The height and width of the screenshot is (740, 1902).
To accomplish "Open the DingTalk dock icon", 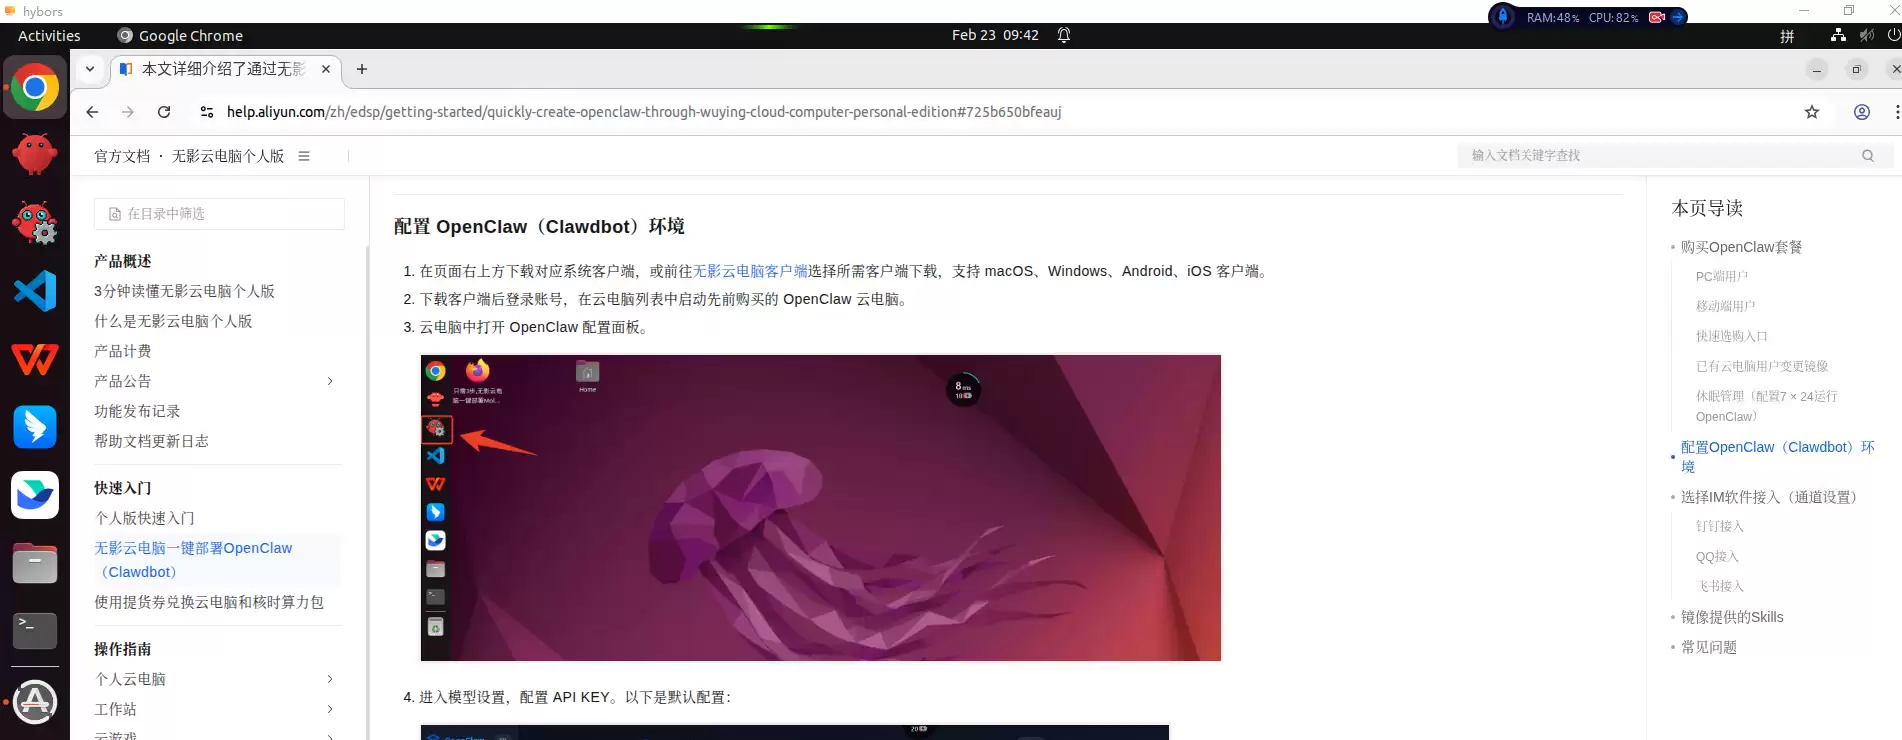I will point(35,427).
